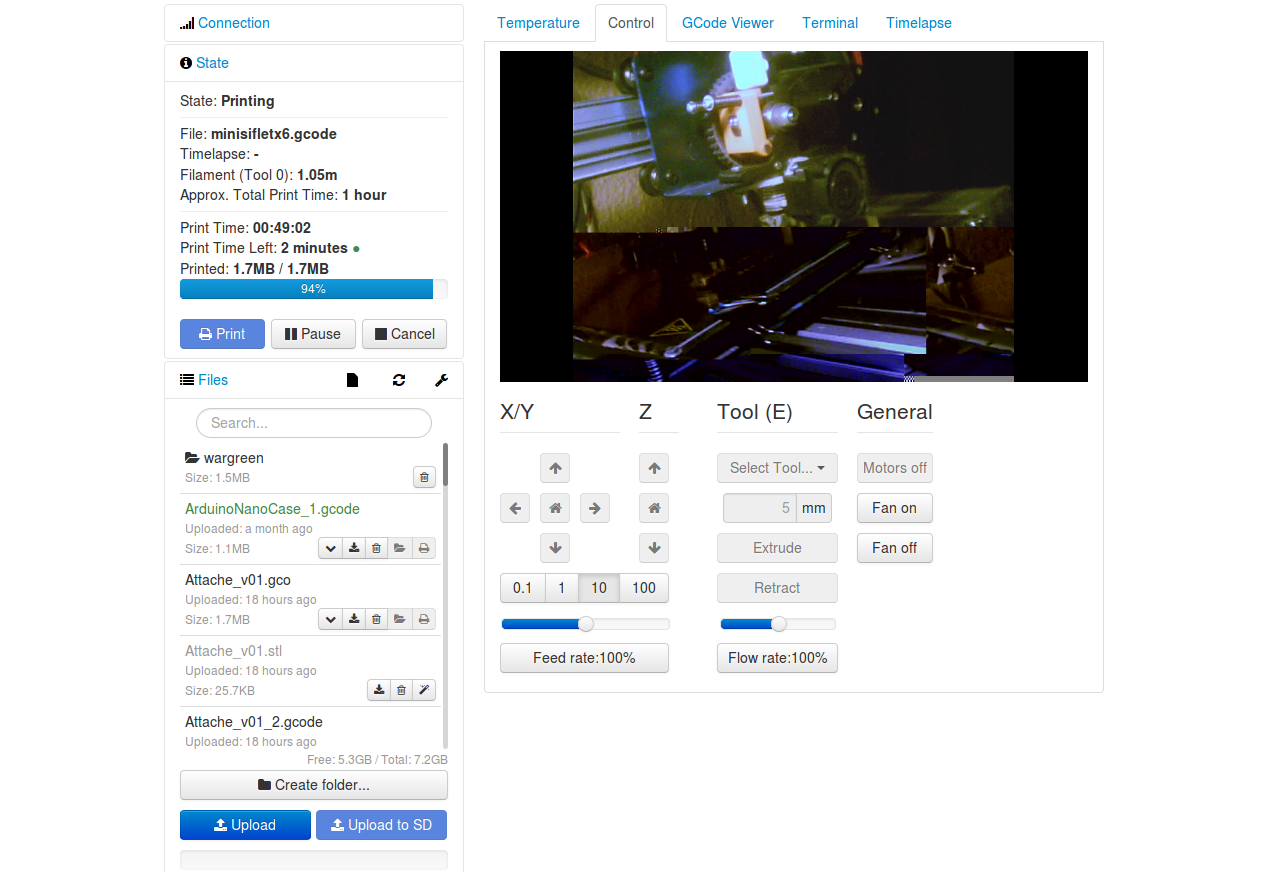This screenshot has height=872, width=1267.
Task: Refresh the file list
Action: (399, 380)
